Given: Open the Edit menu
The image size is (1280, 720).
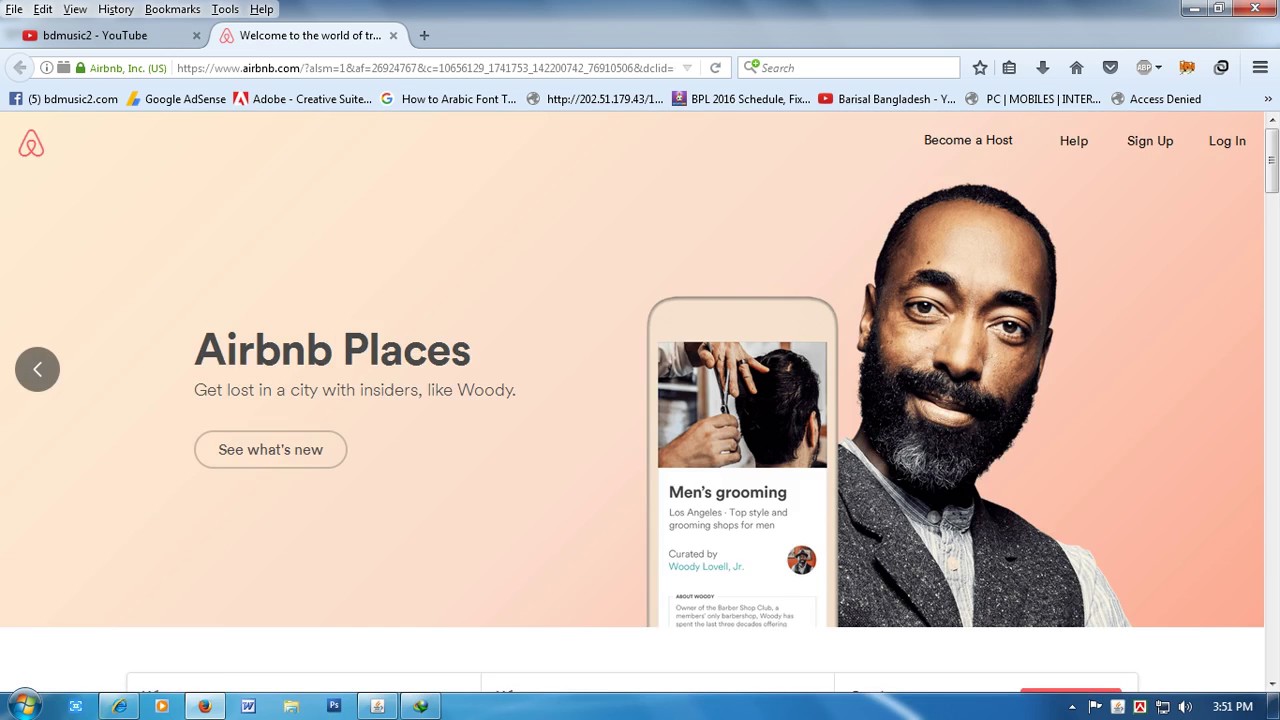Looking at the screenshot, I should pyautogui.click(x=43, y=9).
